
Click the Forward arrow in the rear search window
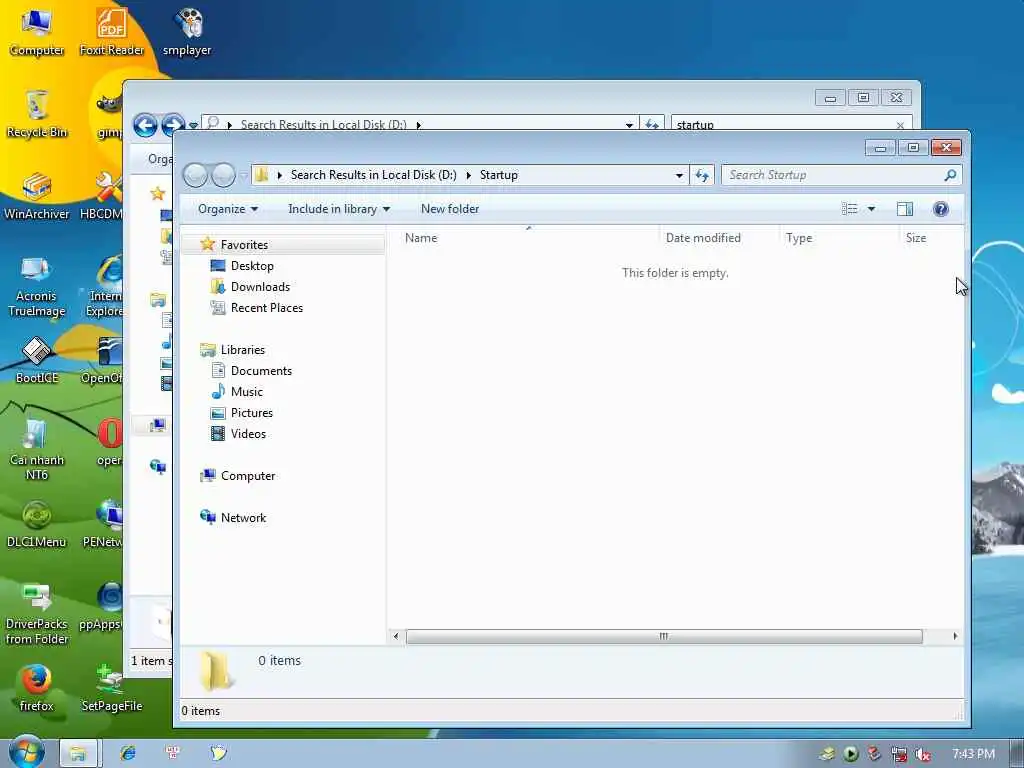click(x=172, y=124)
